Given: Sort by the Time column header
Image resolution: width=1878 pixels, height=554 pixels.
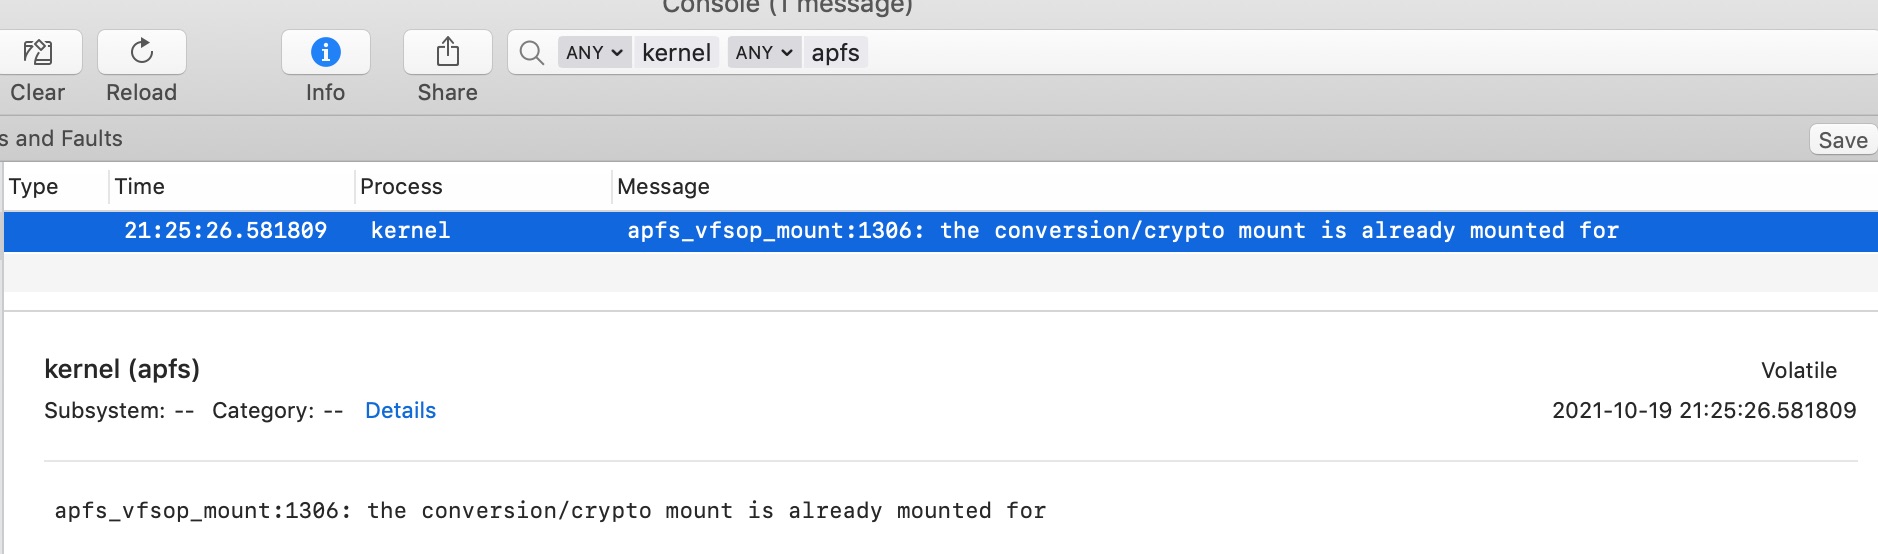Looking at the screenshot, I should tap(140, 187).
